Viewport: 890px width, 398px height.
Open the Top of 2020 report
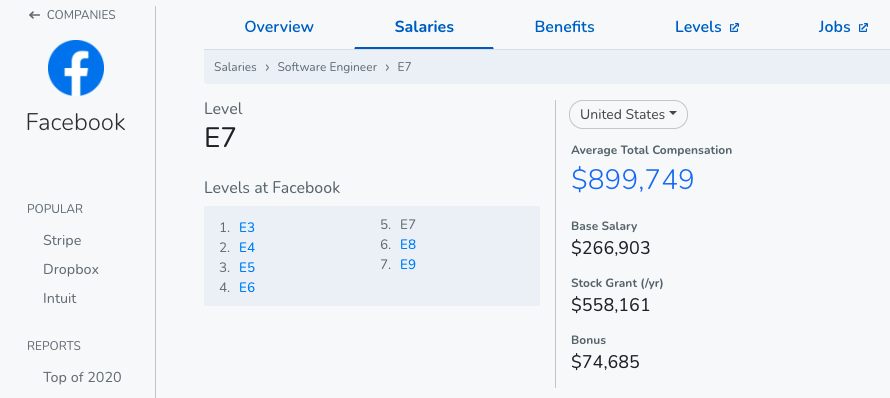tap(82, 377)
